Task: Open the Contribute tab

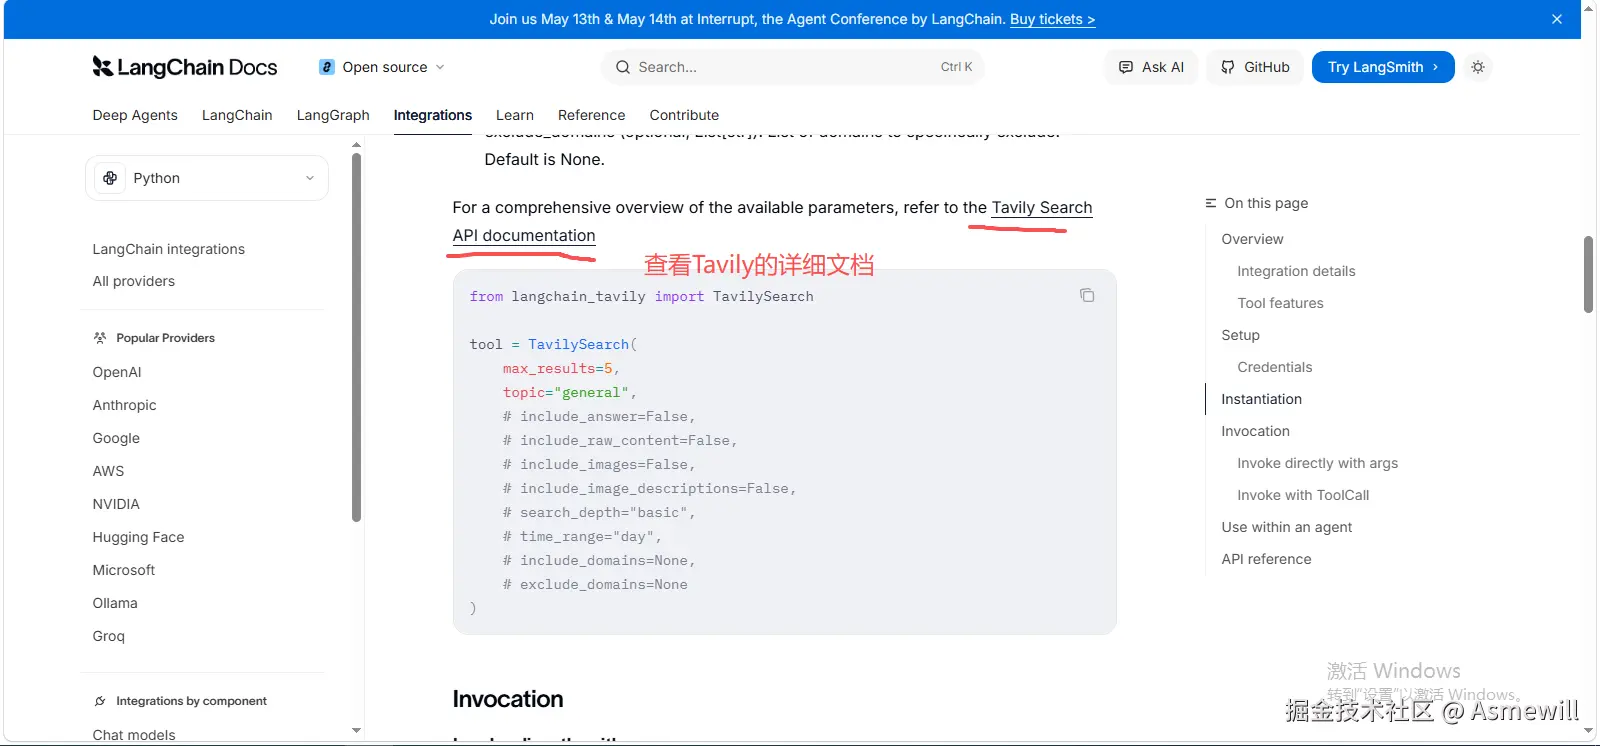Action: click(x=684, y=115)
